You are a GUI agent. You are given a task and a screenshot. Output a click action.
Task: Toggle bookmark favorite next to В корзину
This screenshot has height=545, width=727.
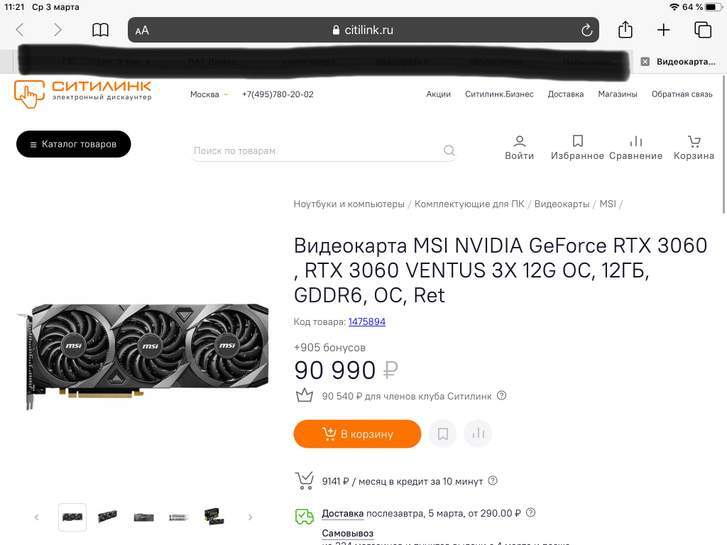pos(443,434)
